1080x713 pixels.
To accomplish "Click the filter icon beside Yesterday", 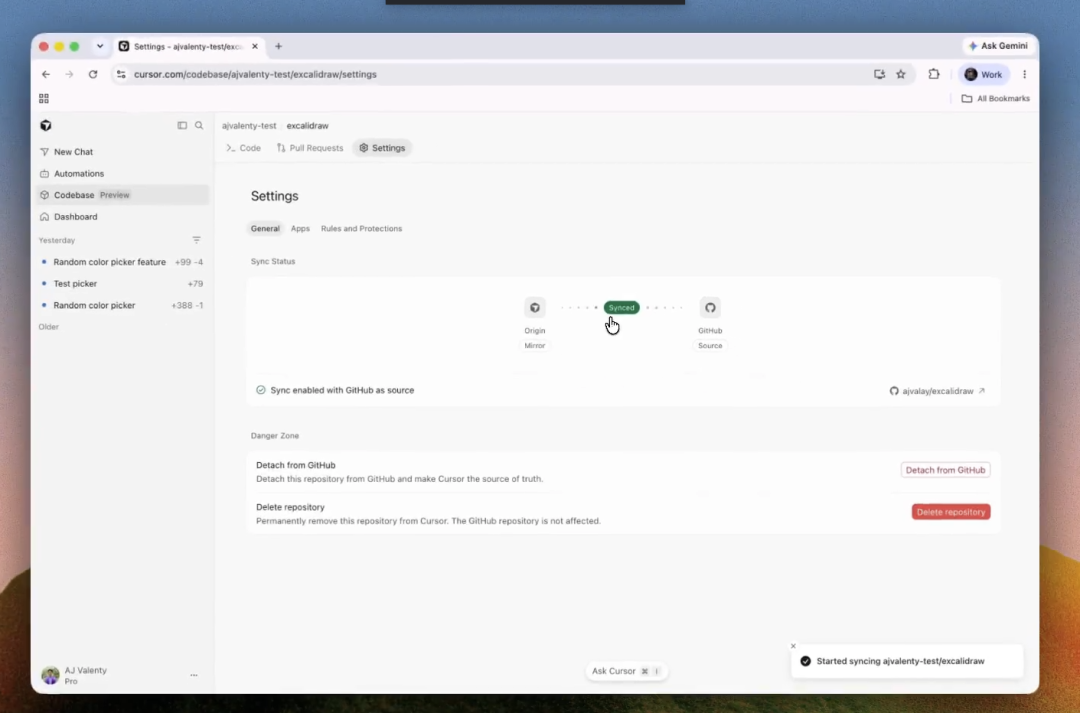I will [x=196, y=240].
